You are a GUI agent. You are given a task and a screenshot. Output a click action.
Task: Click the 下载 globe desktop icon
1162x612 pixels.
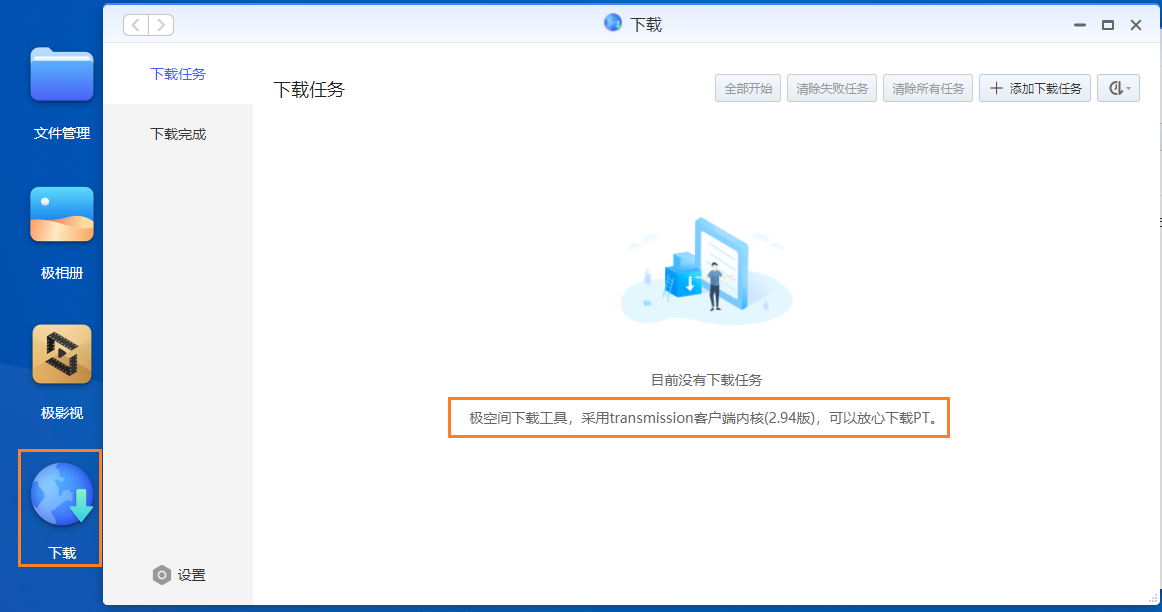click(x=62, y=495)
